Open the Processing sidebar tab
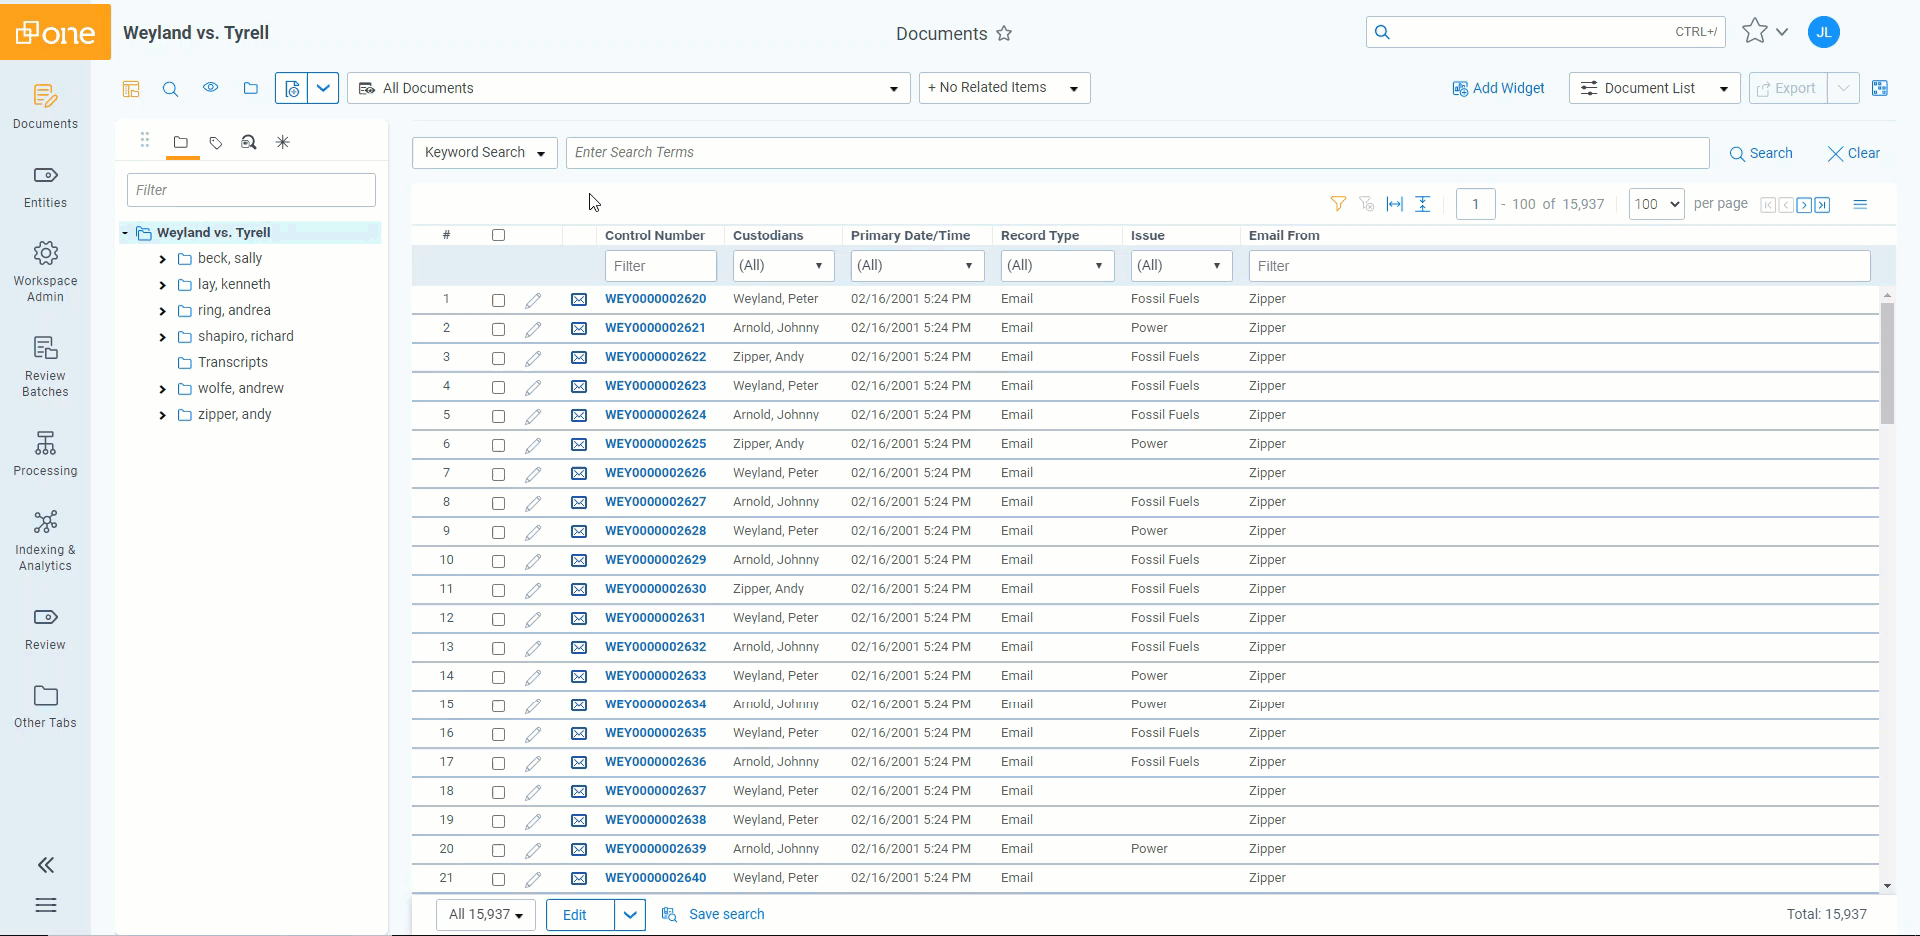The width and height of the screenshot is (1920, 936). tap(45, 453)
